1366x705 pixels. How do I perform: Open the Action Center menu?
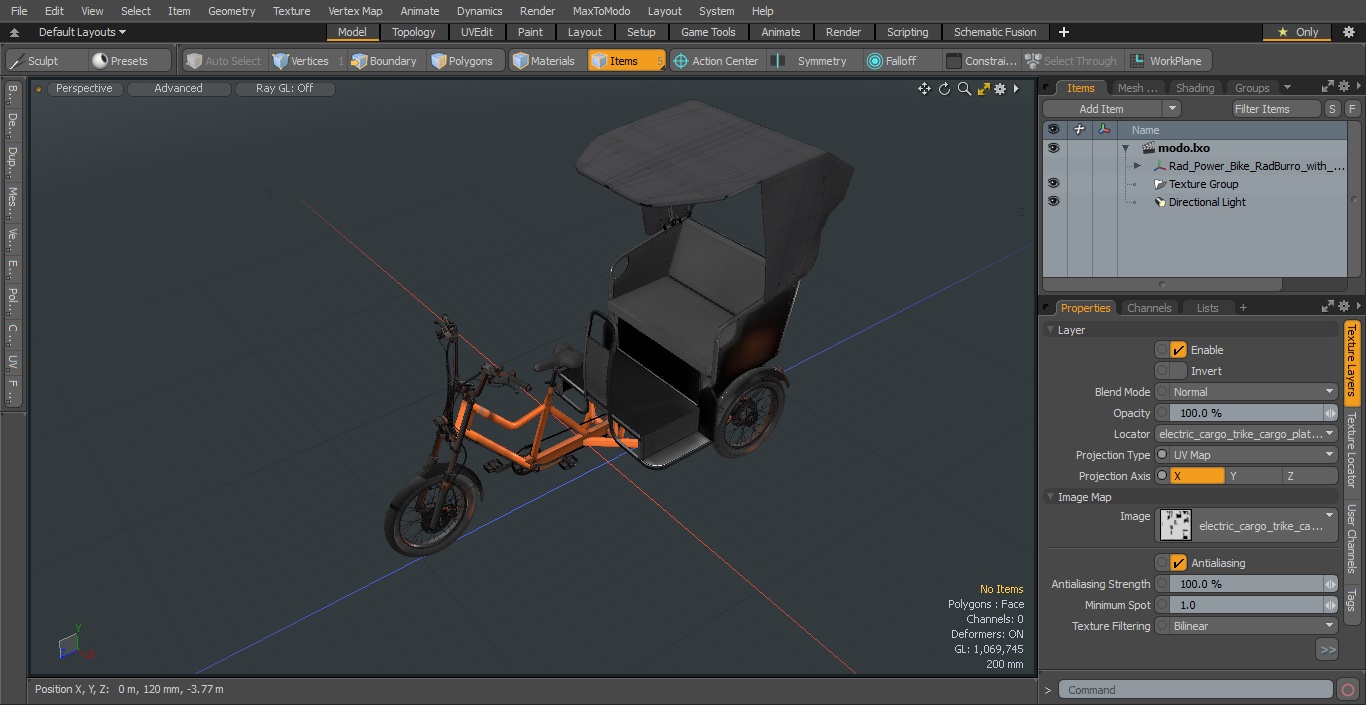(716, 61)
